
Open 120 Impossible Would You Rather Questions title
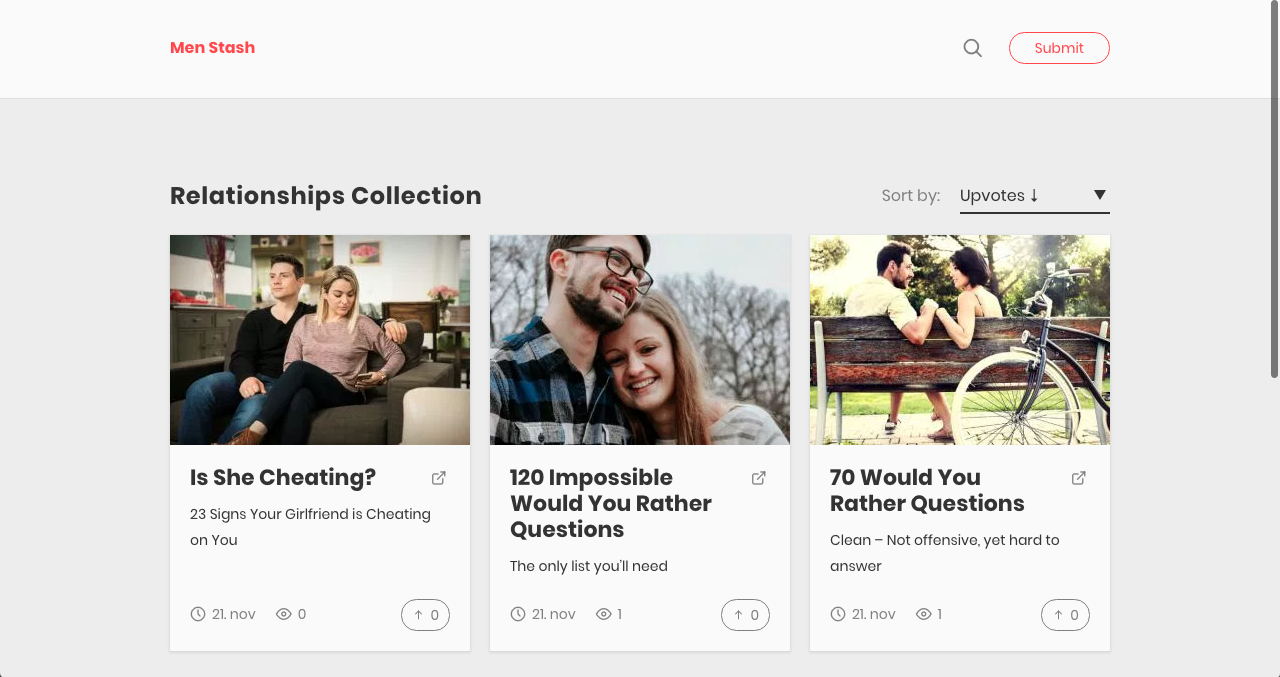click(x=611, y=504)
